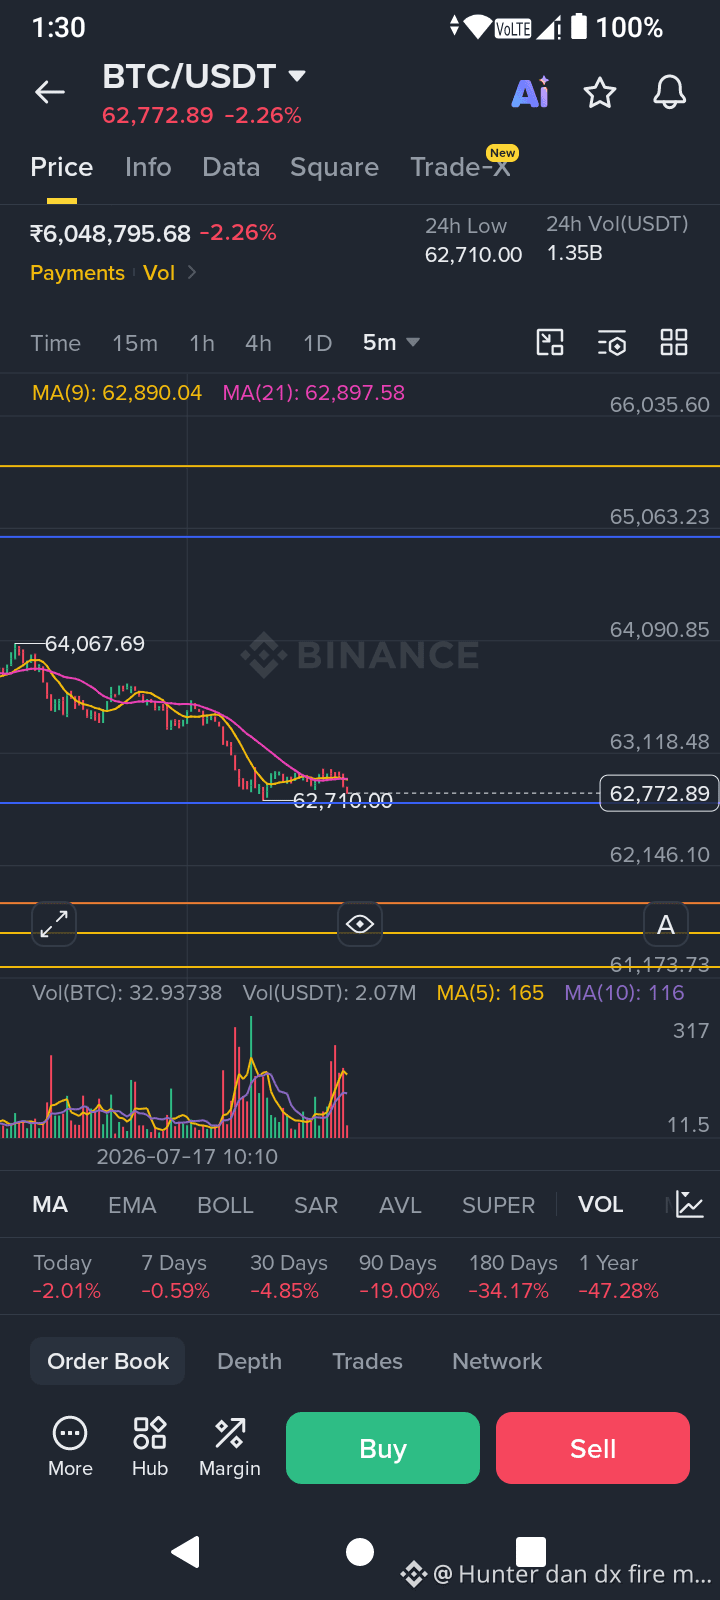Tap the Vol(BTC) 32.93738 label
Screen dimensions: 720x1600
click(x=127, y=993)
